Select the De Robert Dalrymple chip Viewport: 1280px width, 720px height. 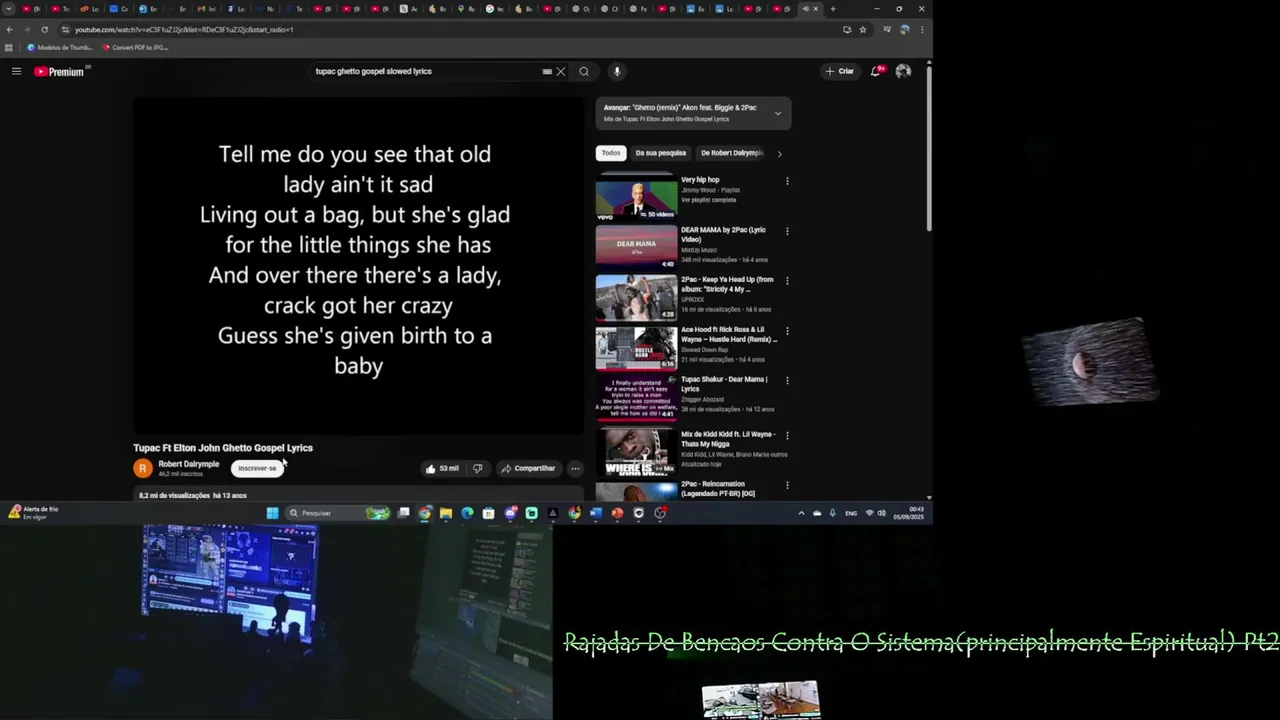[x=732, y=153]
